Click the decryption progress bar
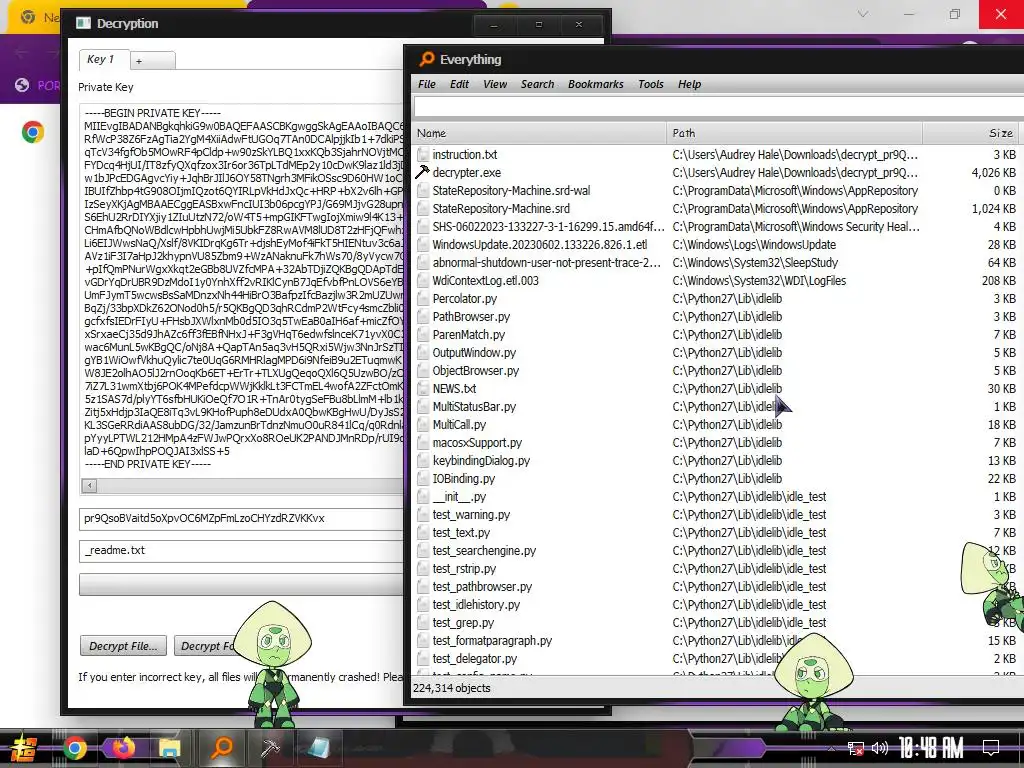 242,584
